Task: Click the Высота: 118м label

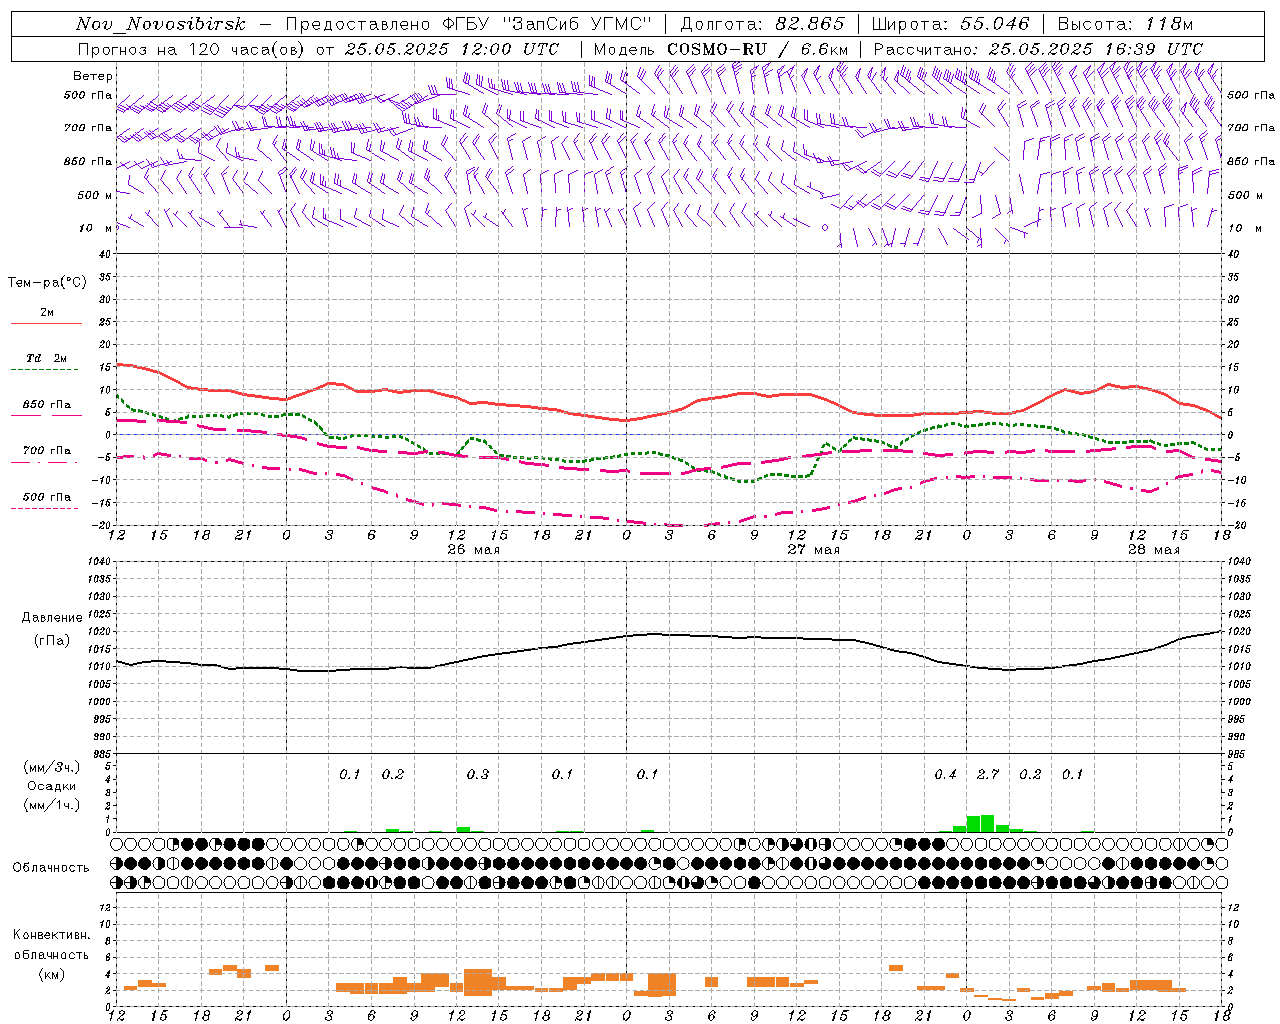Action: (1125, 24)
